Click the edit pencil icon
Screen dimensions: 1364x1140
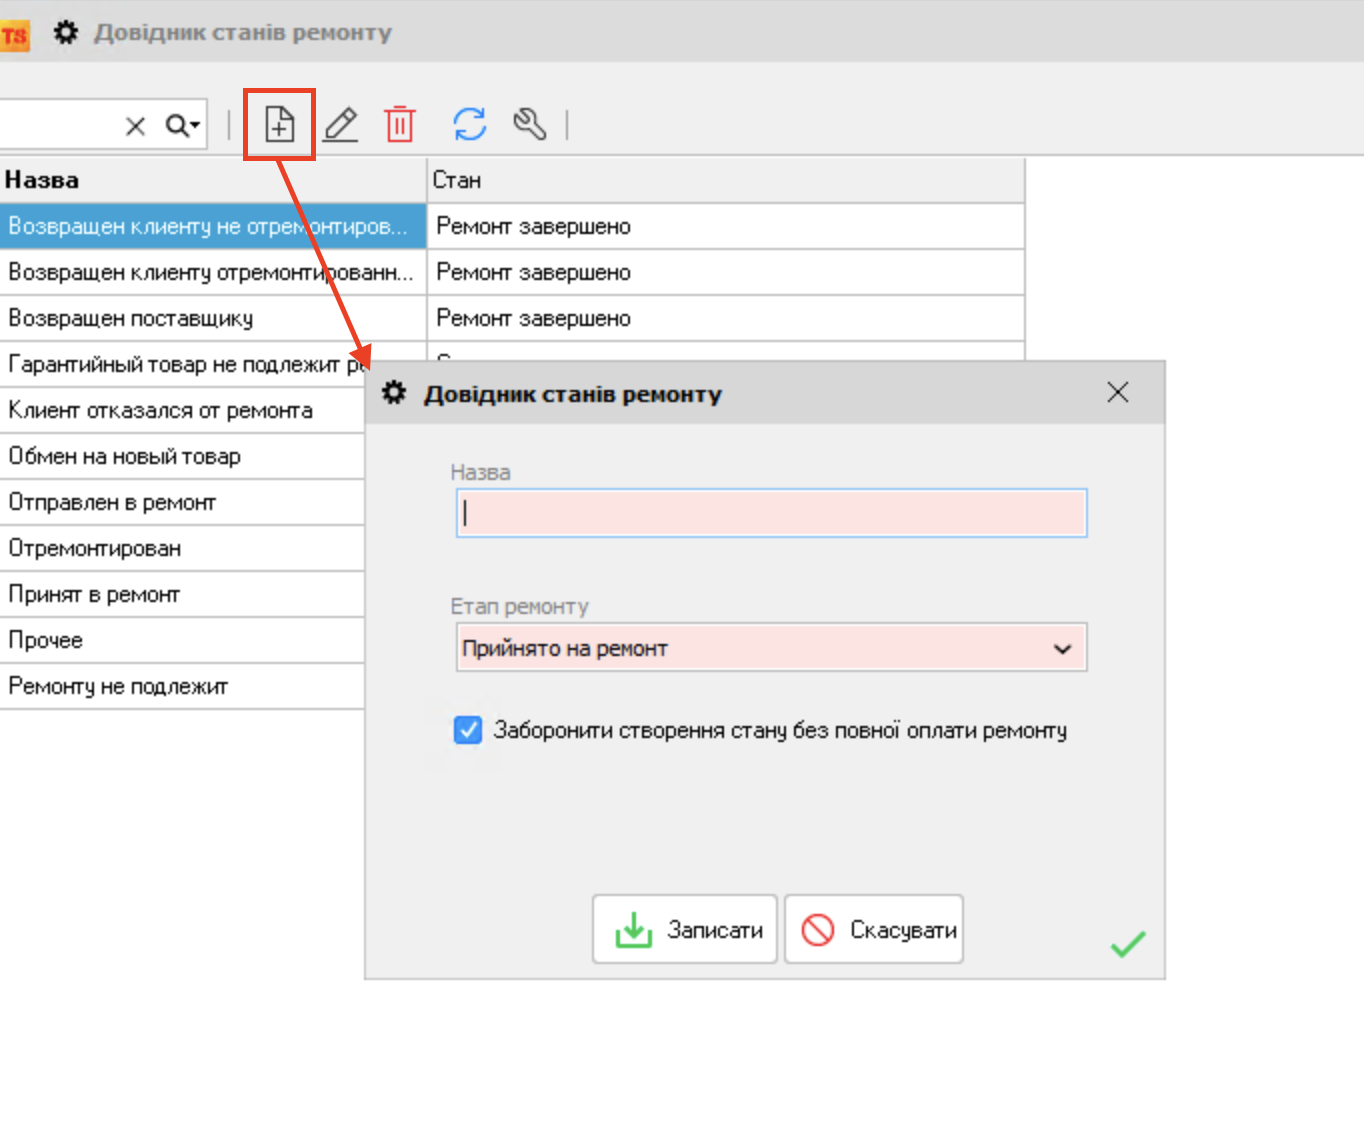[340, 124]
